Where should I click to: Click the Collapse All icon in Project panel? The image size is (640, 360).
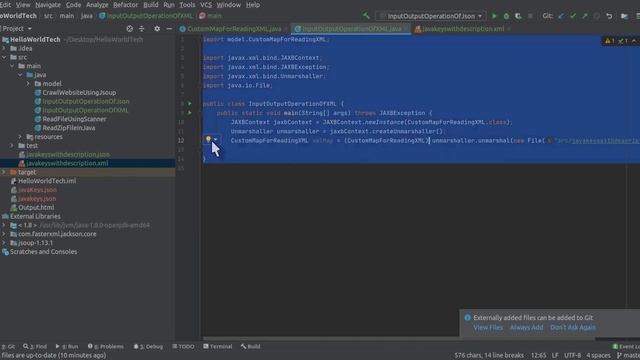(x=142, y=29)
